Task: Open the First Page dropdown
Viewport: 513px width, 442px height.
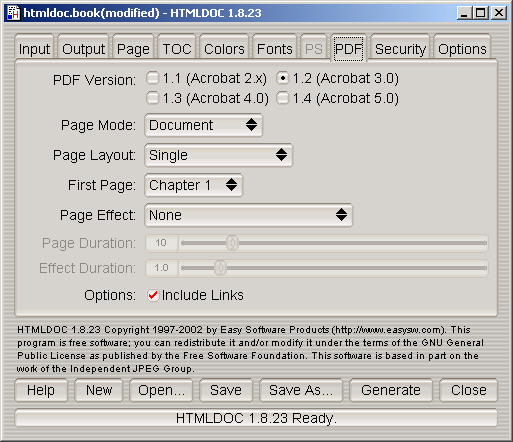Action: pos(194,185)
